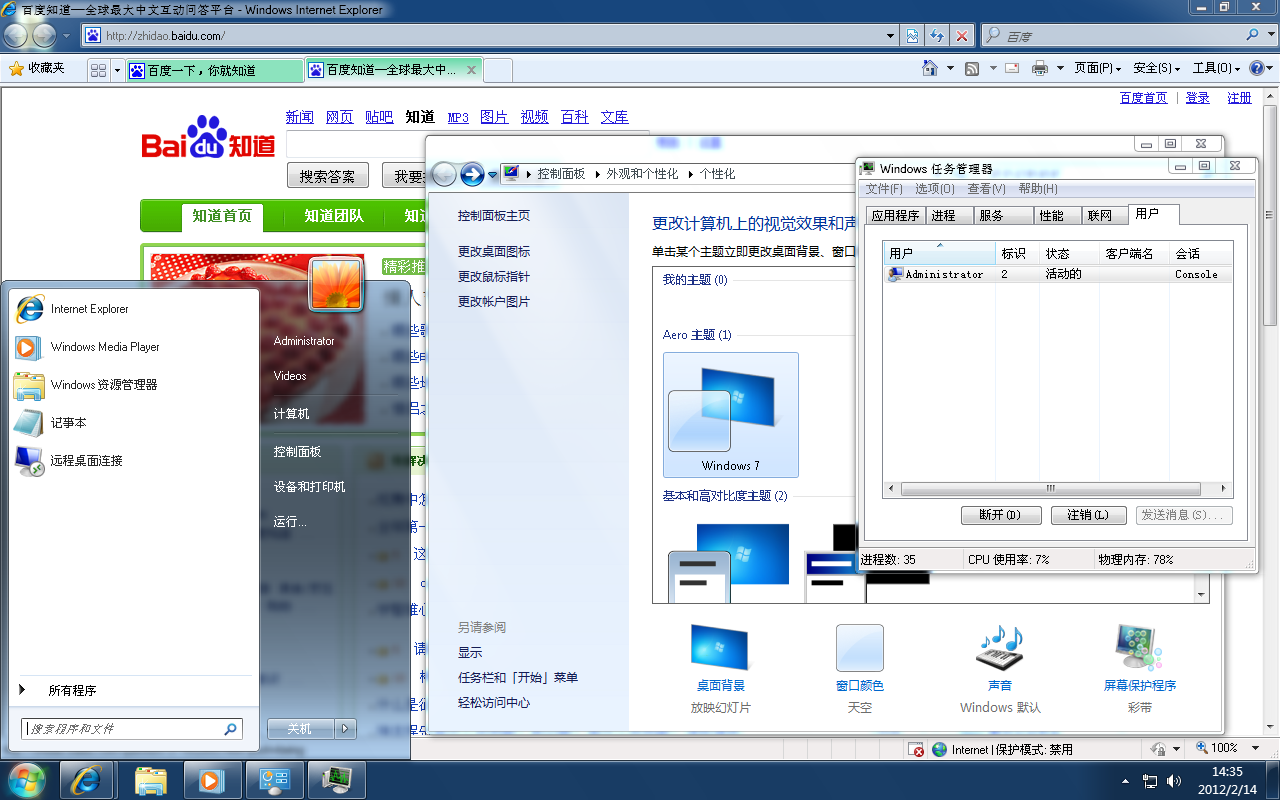Open 更改桌面图标 link in Personalization
The width and height of the screenshot is (1280, 800).
494,252
